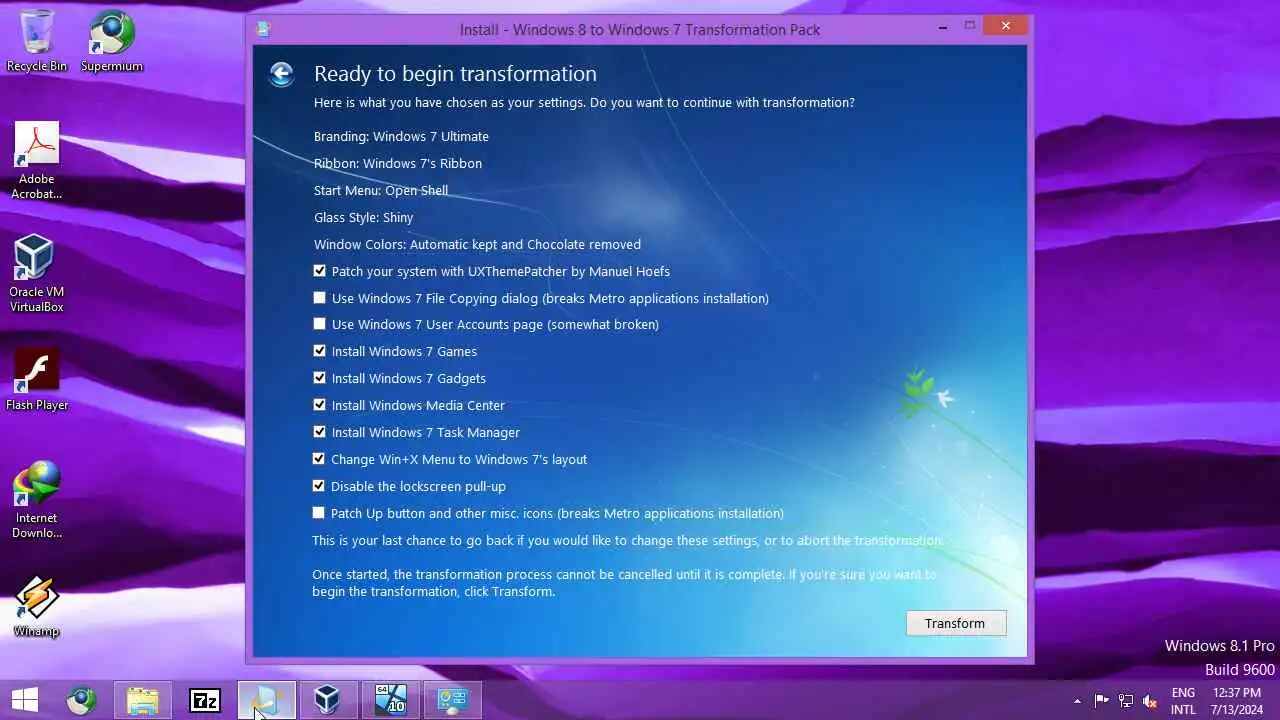Minimize the installer window

pos(941,26)
